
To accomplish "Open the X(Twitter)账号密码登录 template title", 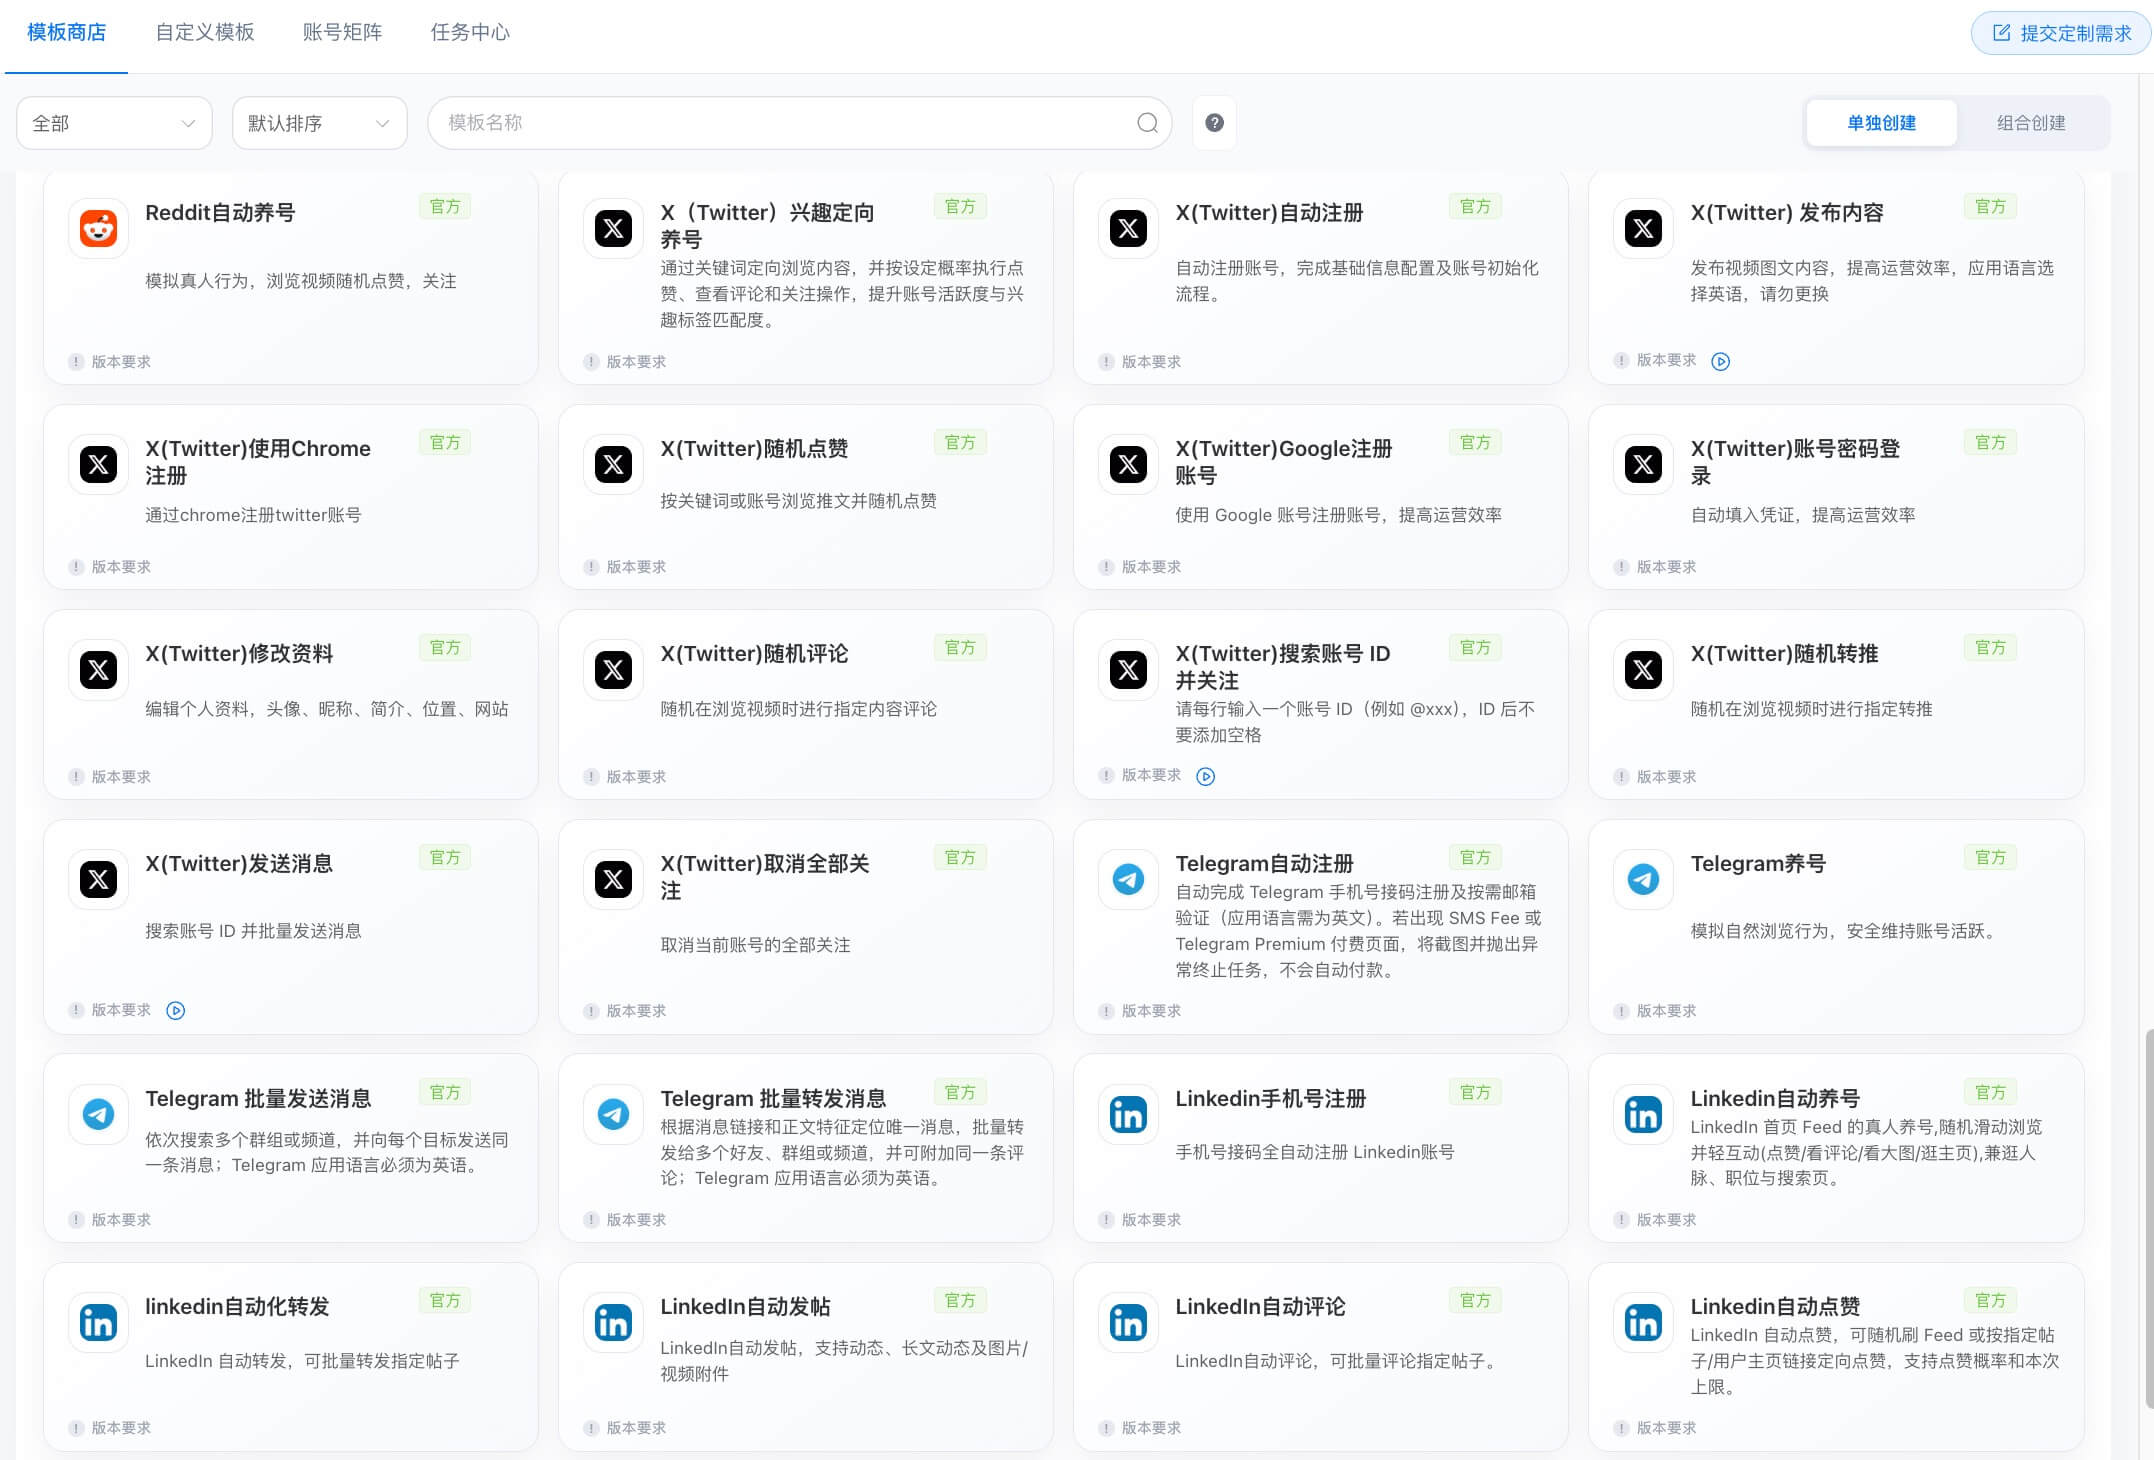I will coord(1795,461).
